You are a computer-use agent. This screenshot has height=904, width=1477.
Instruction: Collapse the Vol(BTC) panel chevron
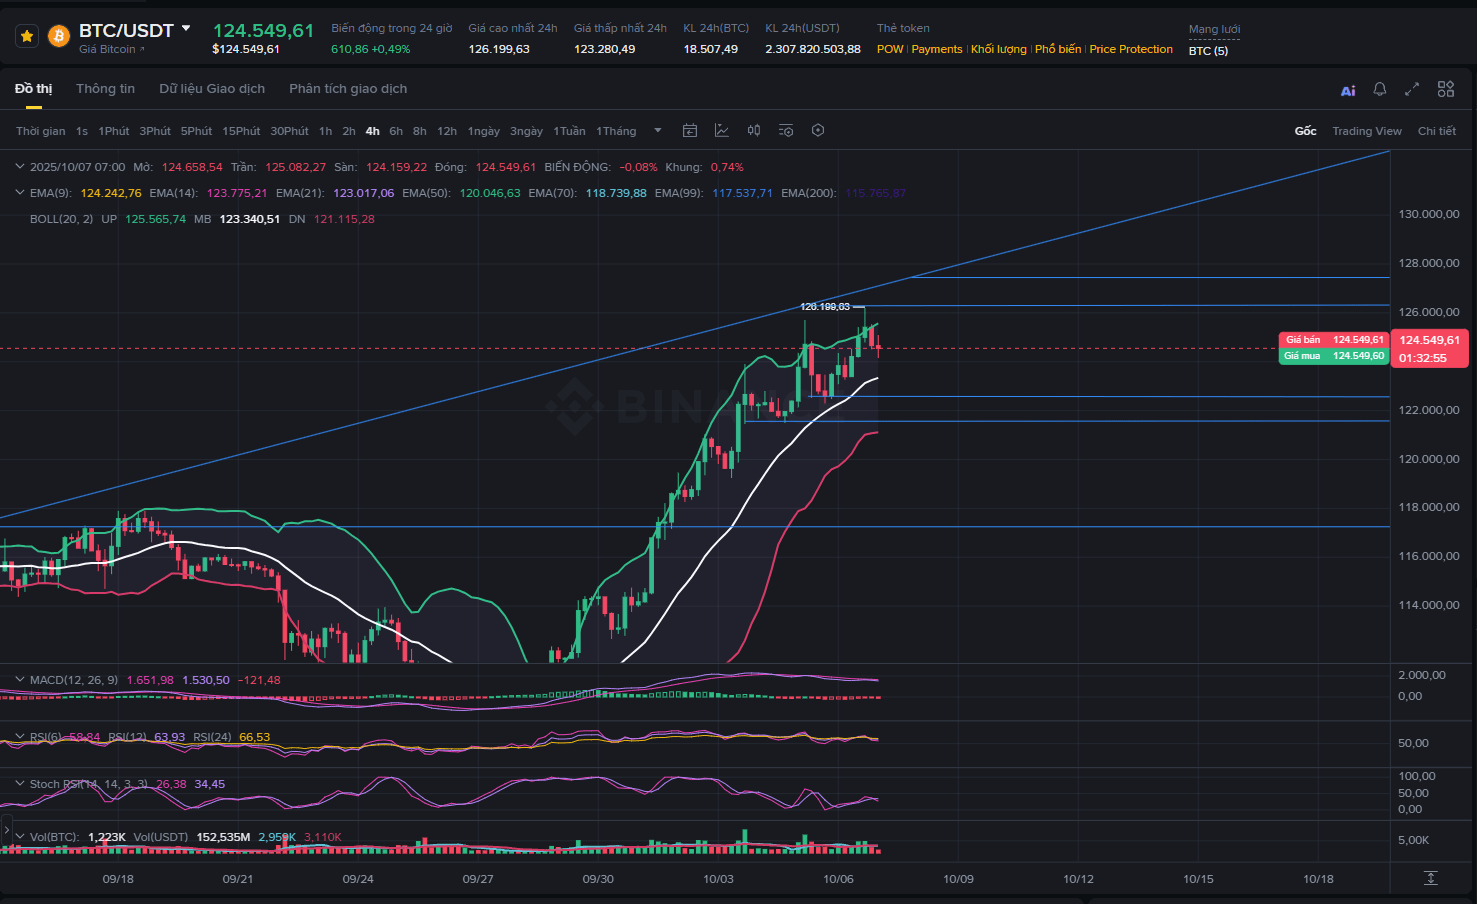click(20, 837)
